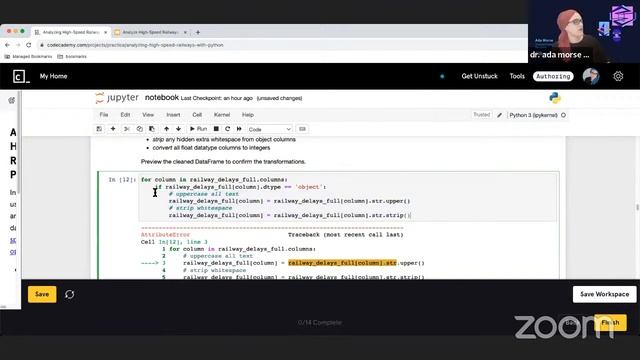Go to My Home
The height and width of the screenshot is (360, 640).
53,76
